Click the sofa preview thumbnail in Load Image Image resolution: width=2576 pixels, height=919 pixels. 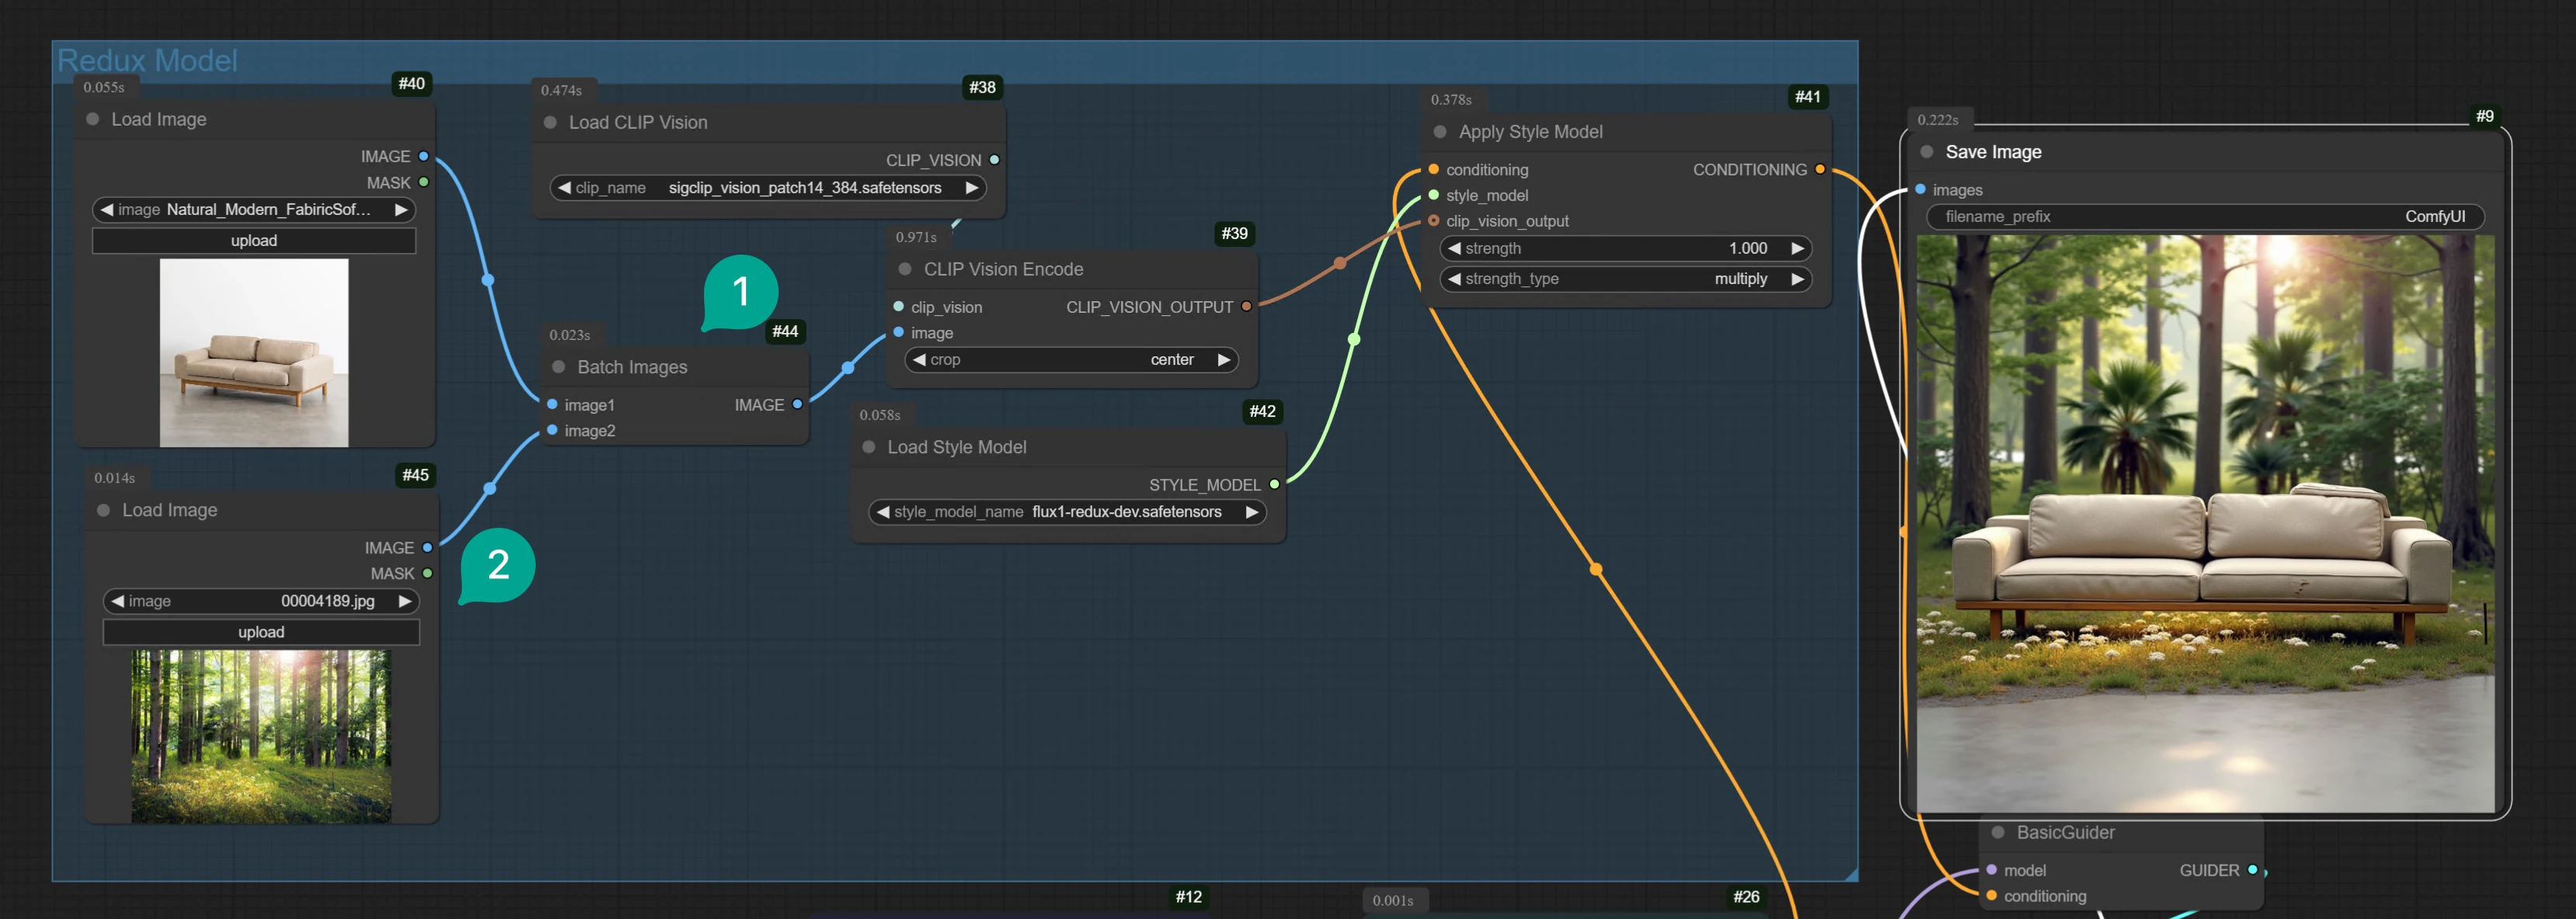tap(253, 352)
